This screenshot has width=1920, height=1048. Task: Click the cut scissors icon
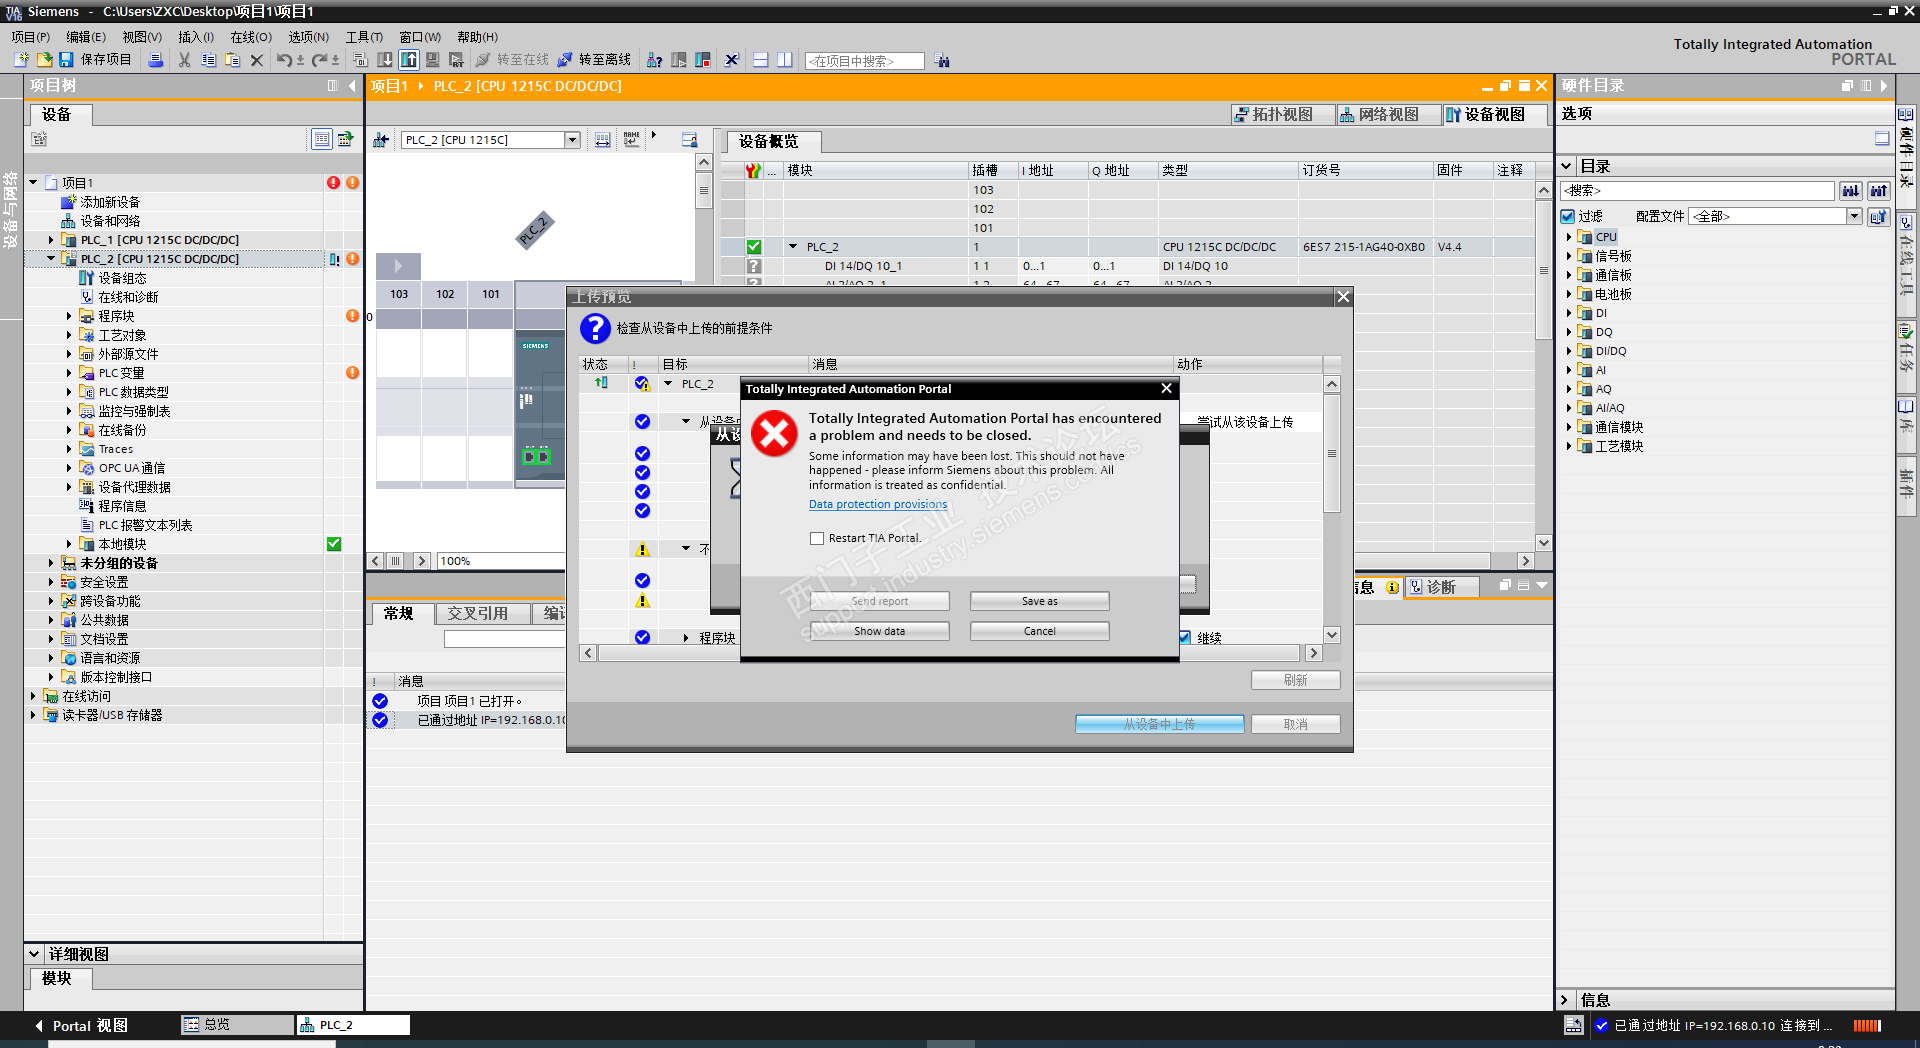pyautogui.click(x=184, y=60)
